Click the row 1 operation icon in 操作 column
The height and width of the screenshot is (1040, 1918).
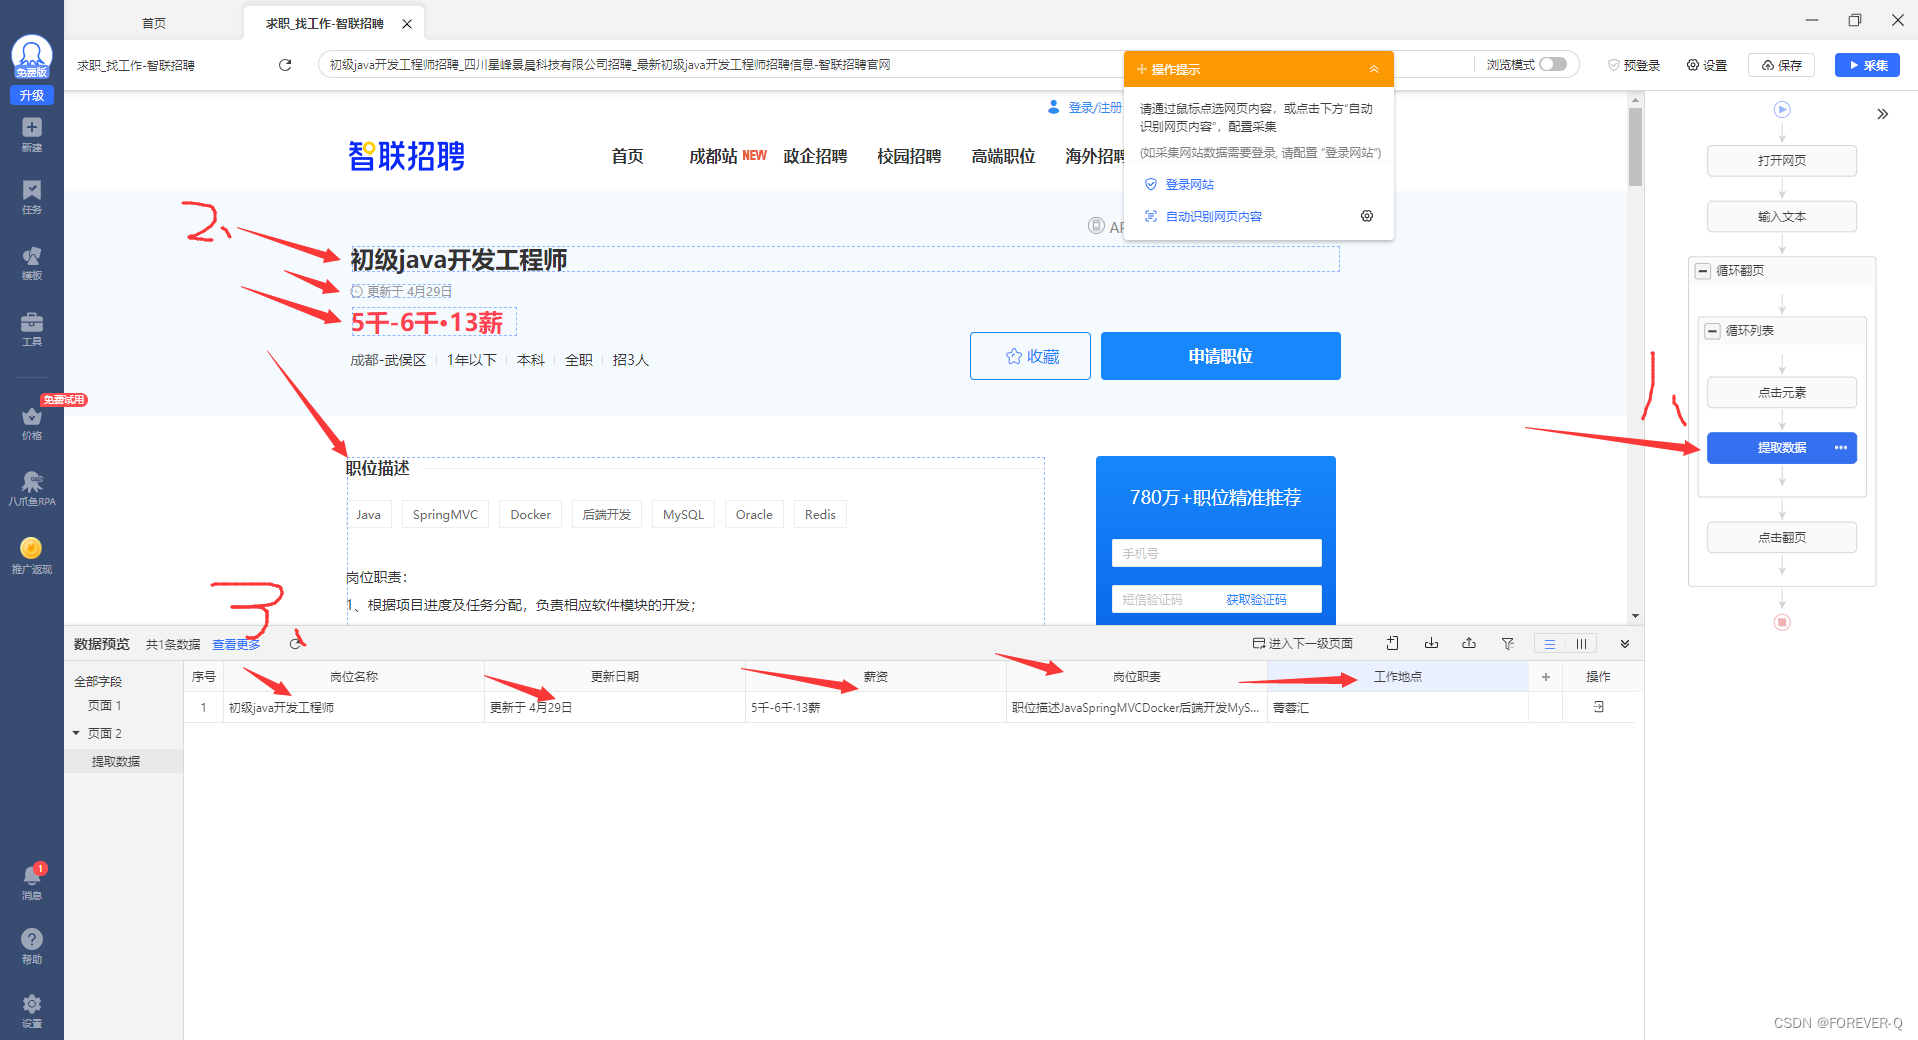pos(1598,707)
